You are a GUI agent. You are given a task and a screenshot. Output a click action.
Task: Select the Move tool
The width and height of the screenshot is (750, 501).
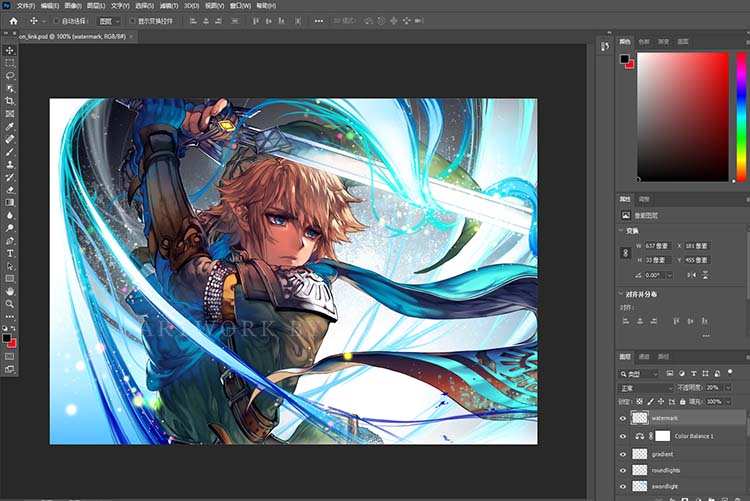click(x=10, y=50)
